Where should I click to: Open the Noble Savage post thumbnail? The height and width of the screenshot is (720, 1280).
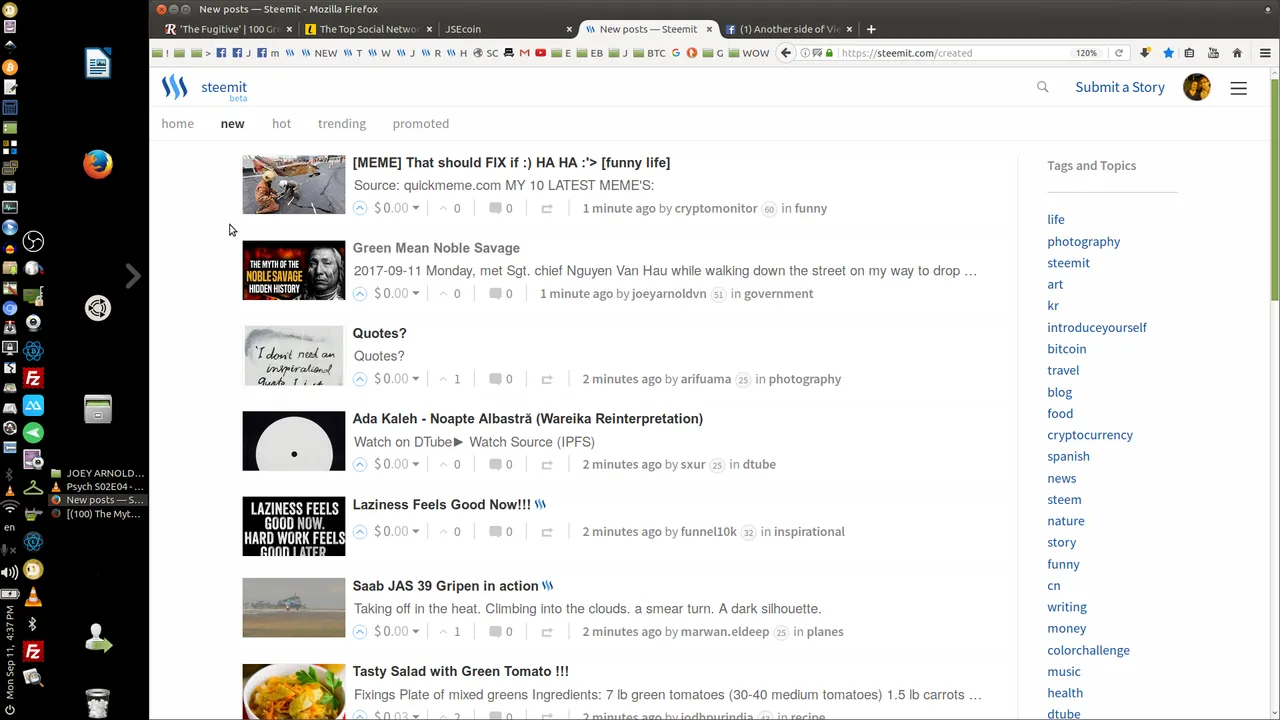coord(293,270)
